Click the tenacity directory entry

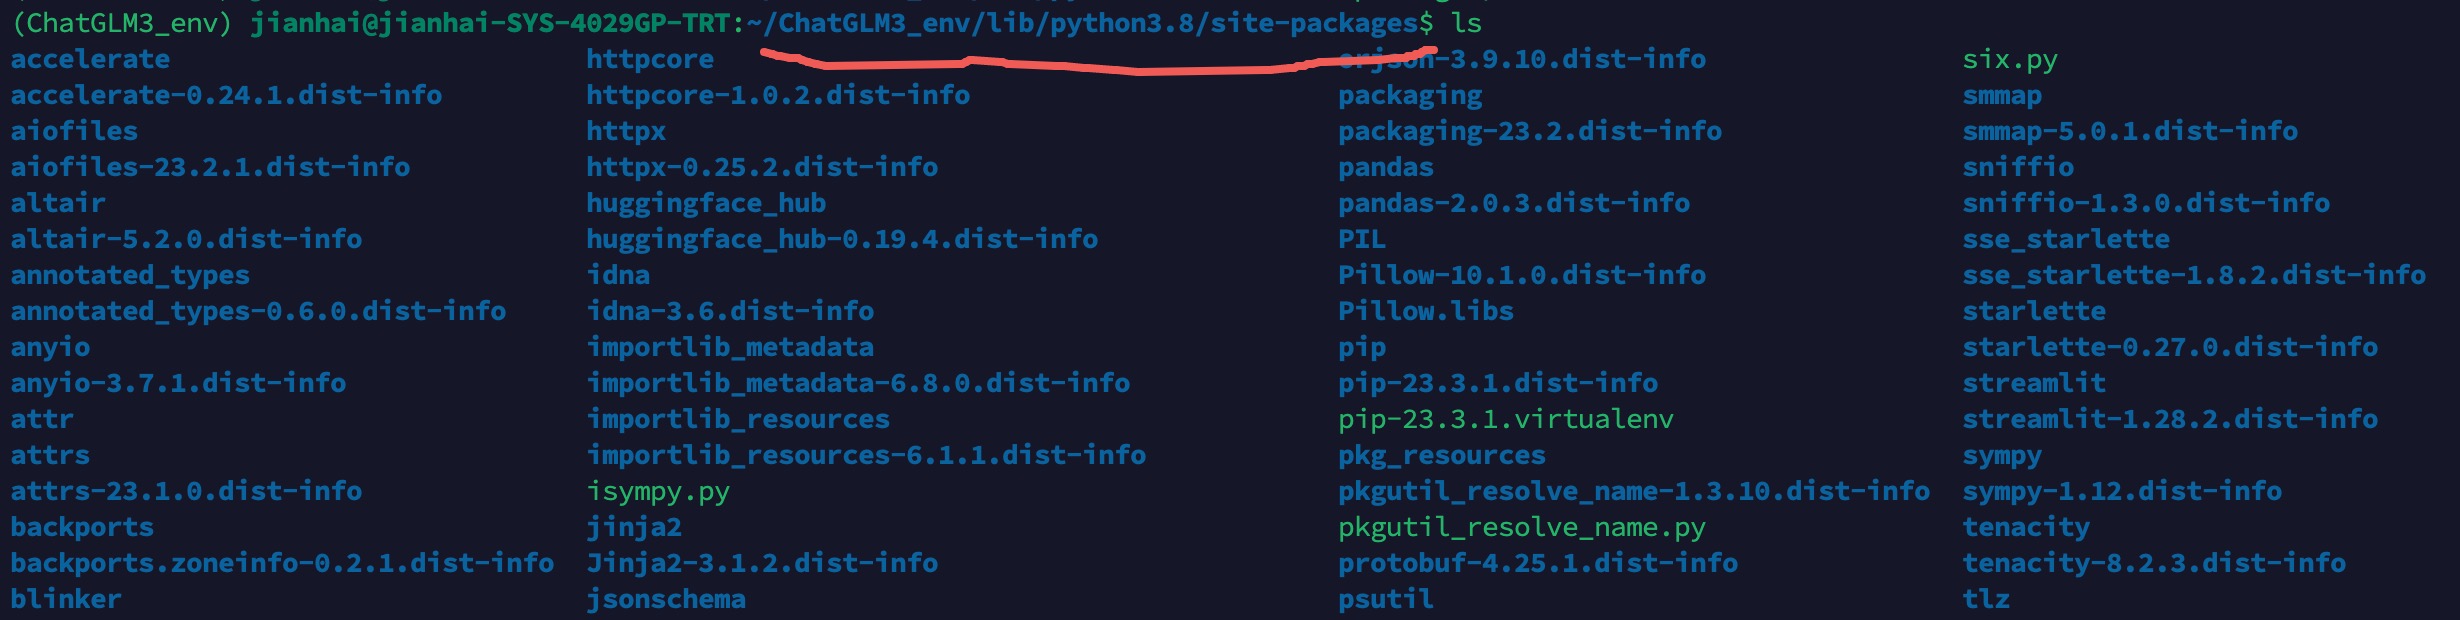point(2026,528)
